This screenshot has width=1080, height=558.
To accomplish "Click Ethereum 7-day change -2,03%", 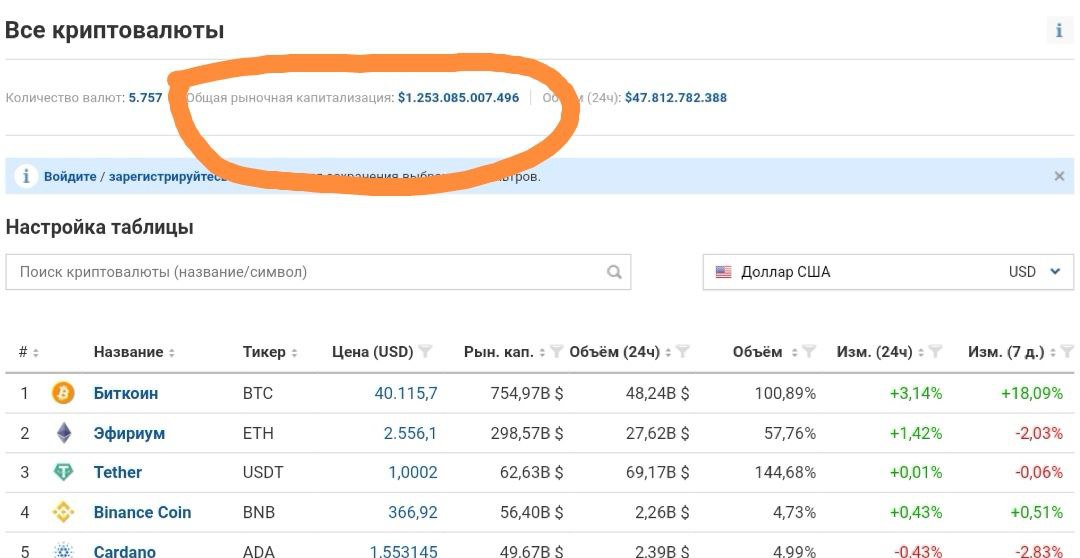I will coord(1039,433).
